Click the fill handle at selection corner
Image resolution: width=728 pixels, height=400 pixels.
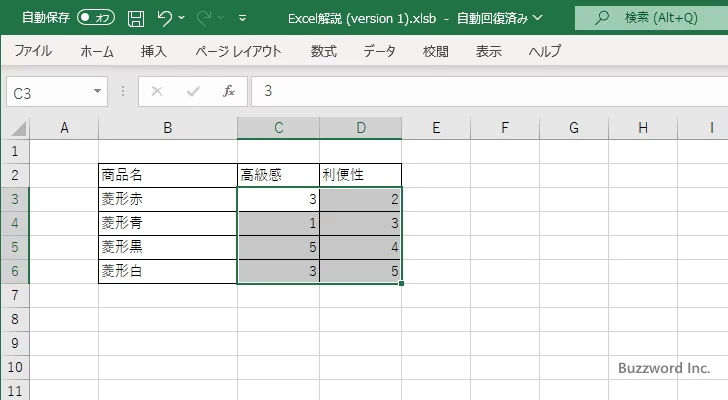401,283
